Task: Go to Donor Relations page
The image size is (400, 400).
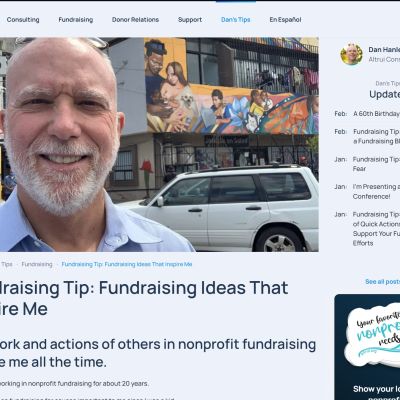Action: click(135, 20)
